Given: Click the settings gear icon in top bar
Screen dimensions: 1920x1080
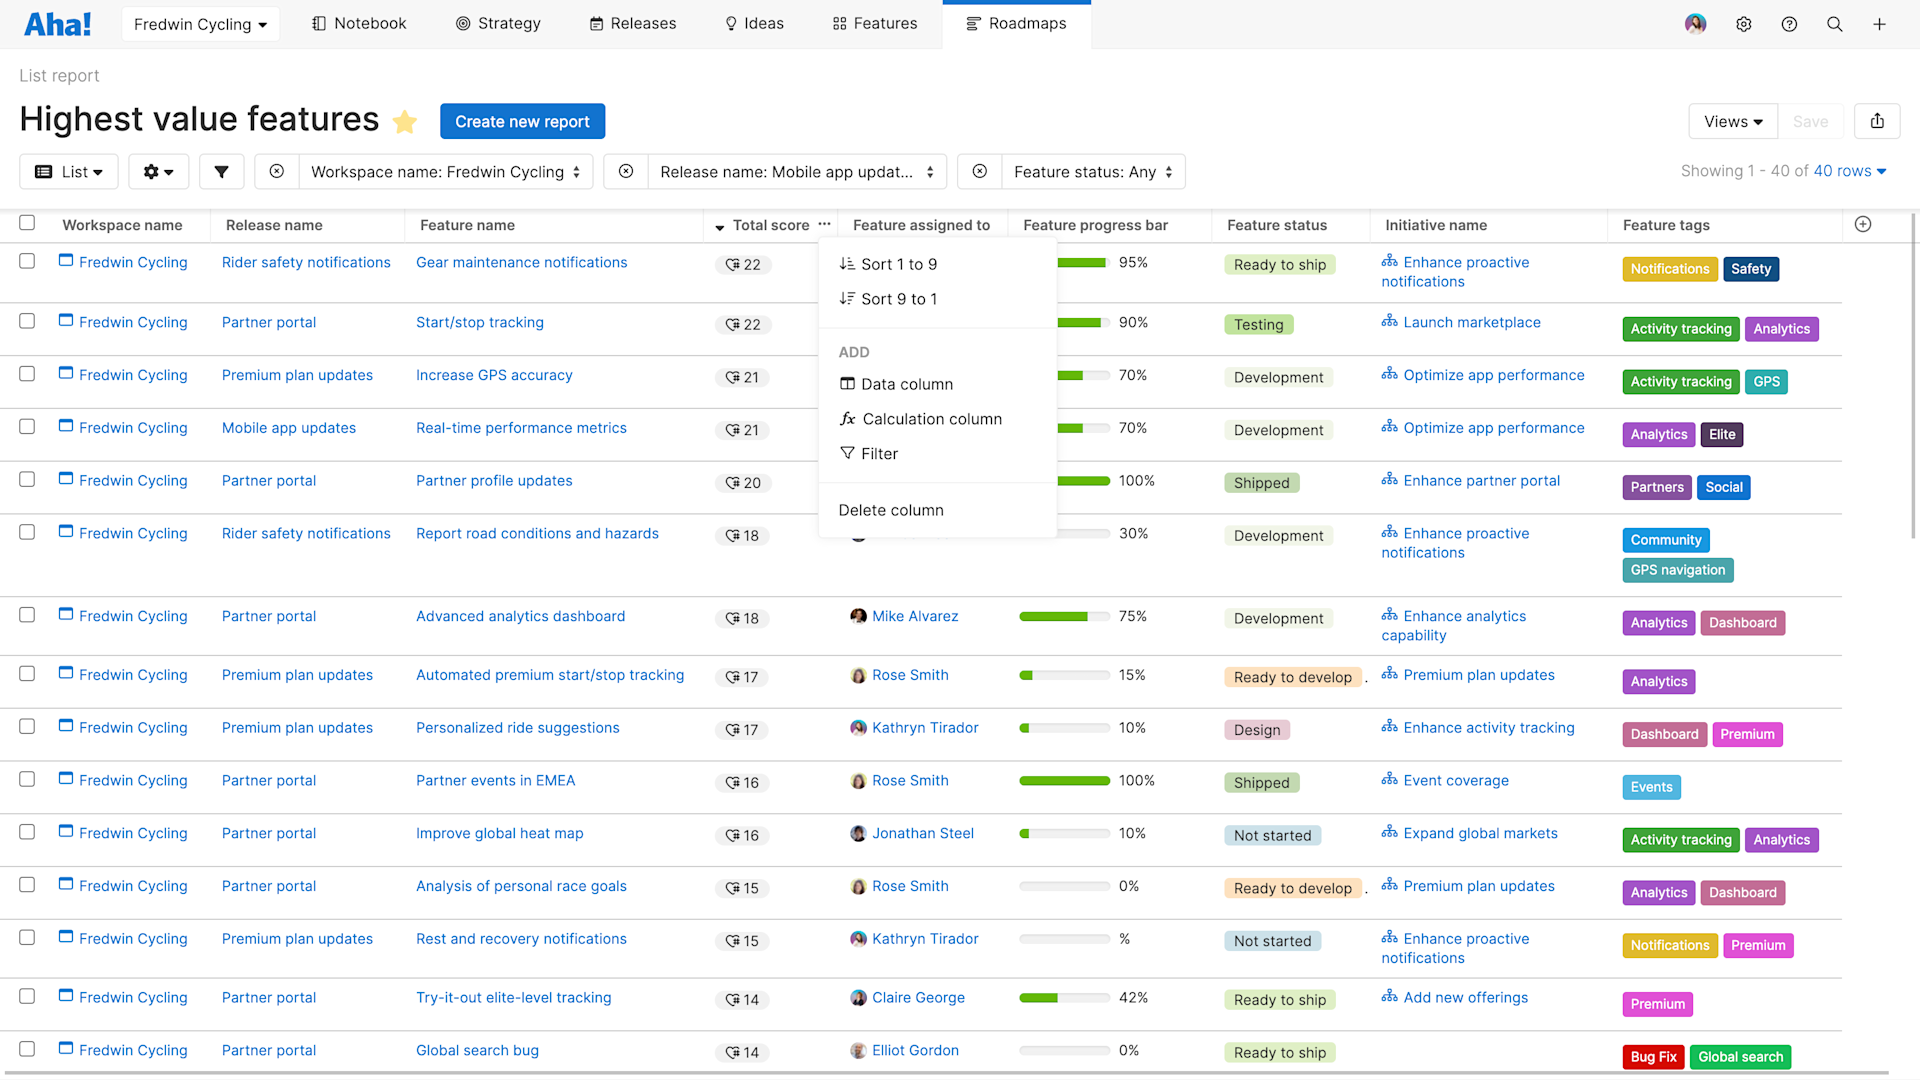Looking at the screenshot, I should pos(1744,24).
